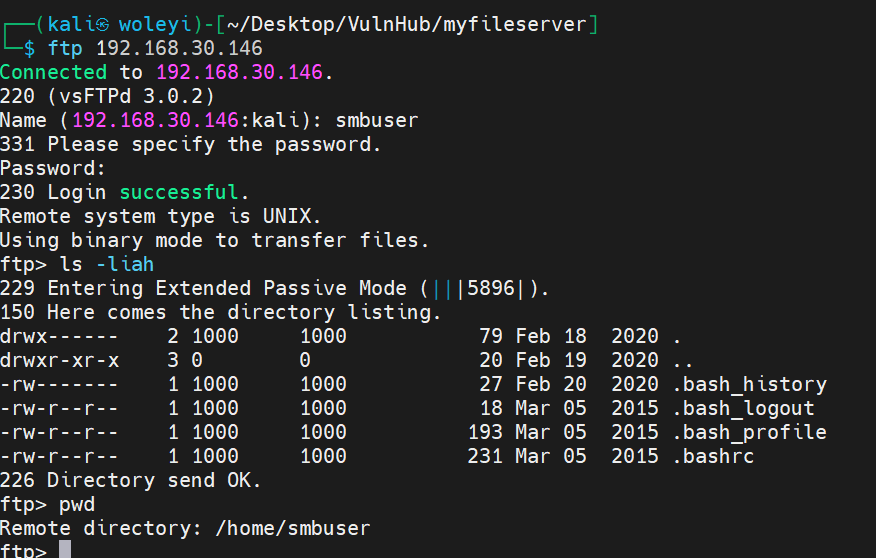Click the username 'smbuser' after Name prompt

tap(376, 120)
